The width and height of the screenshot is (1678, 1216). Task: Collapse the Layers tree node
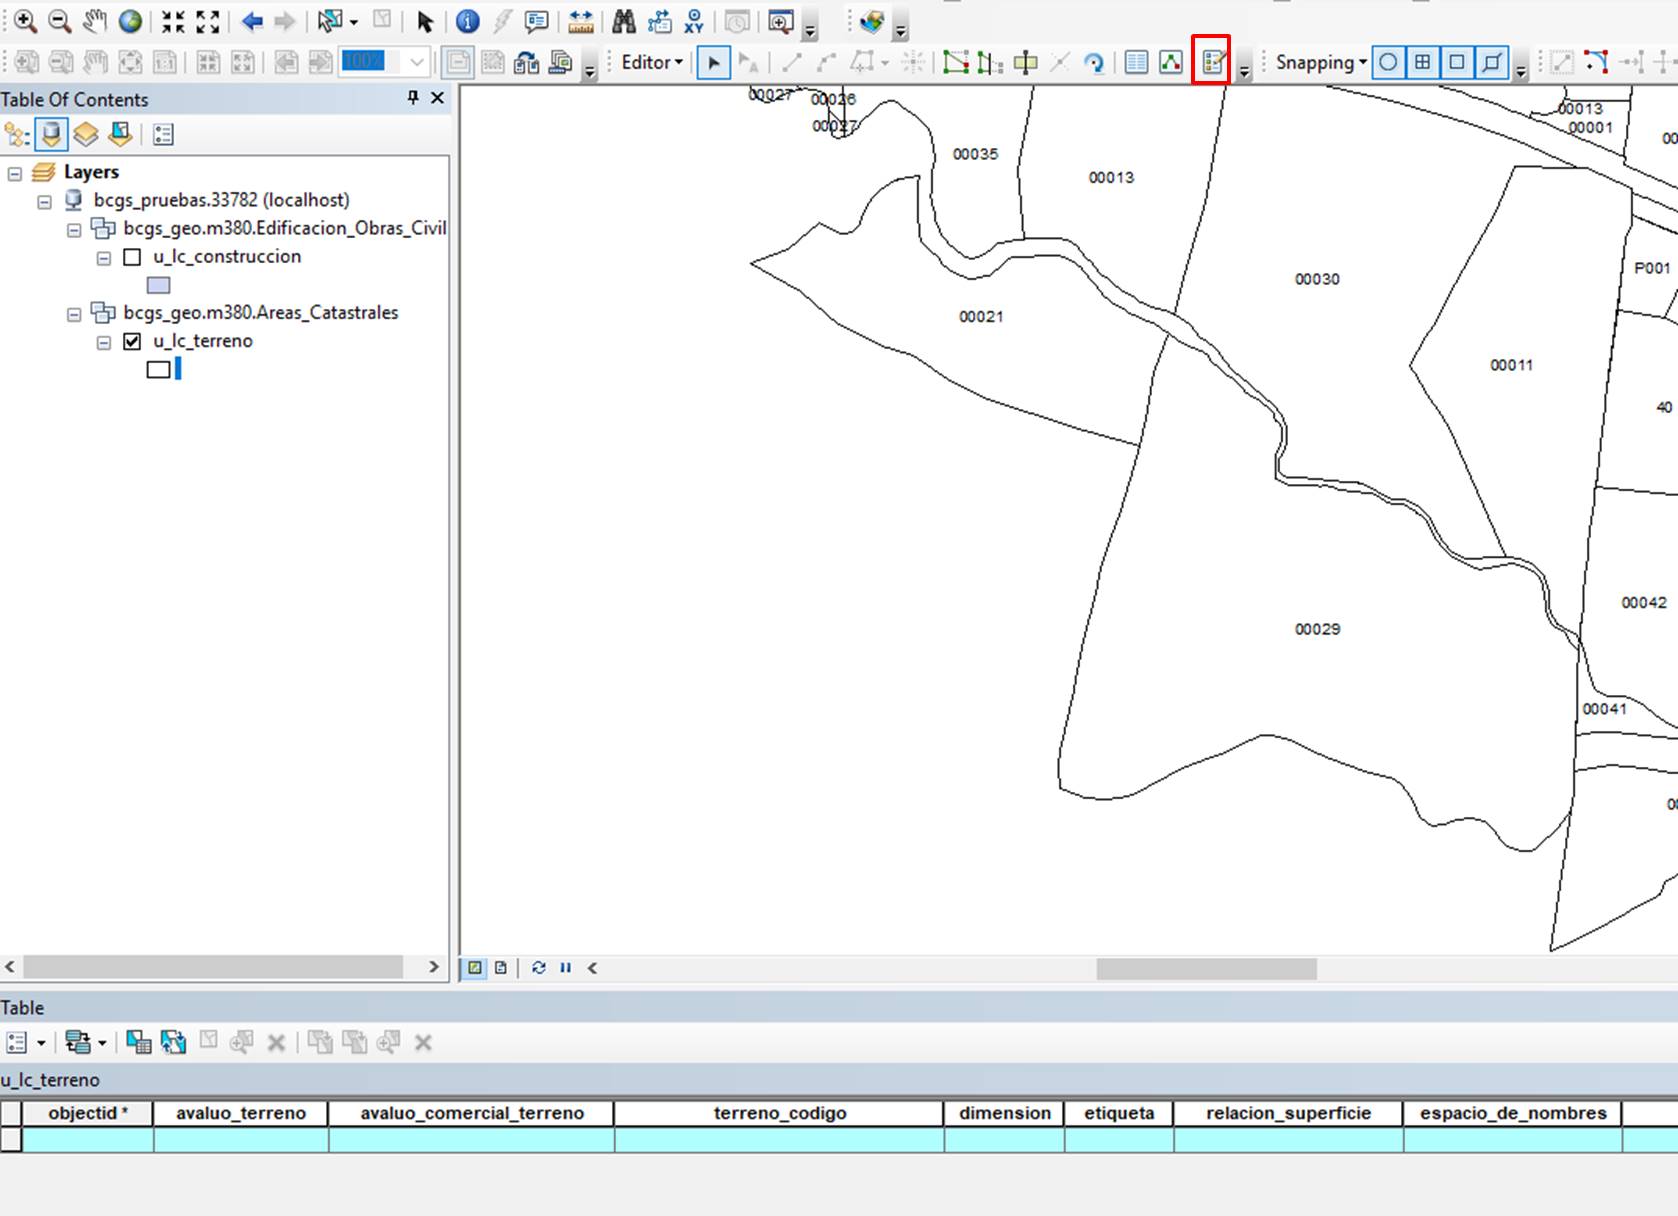[x=15, y=173]
